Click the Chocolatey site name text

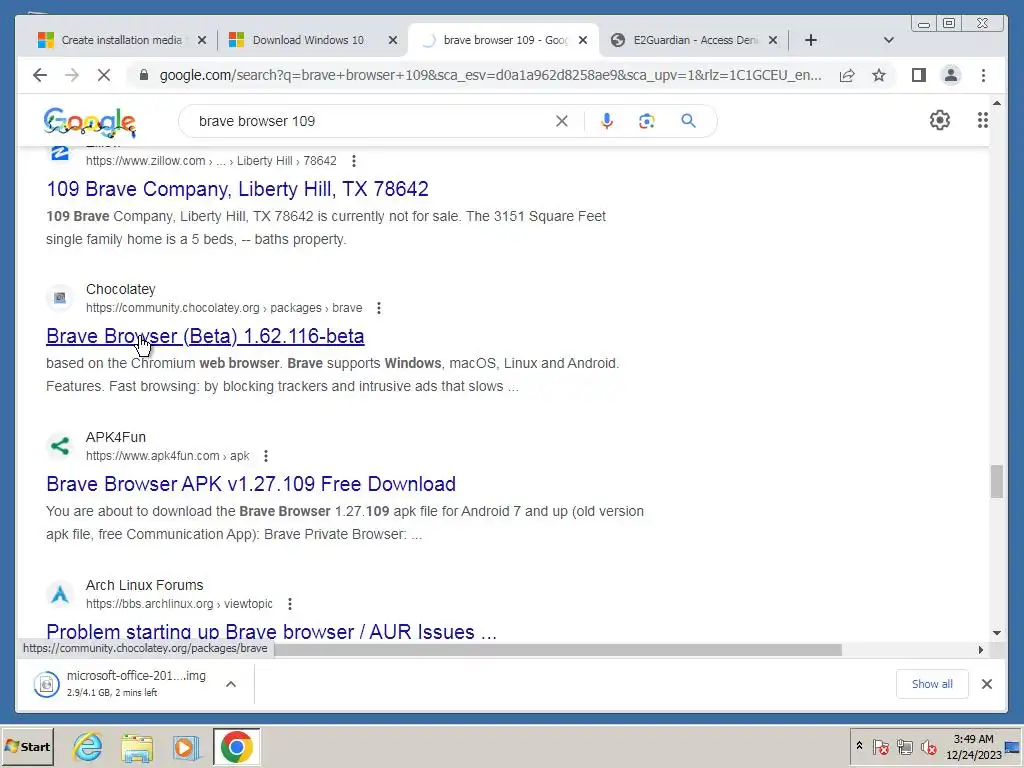(121, 289)
